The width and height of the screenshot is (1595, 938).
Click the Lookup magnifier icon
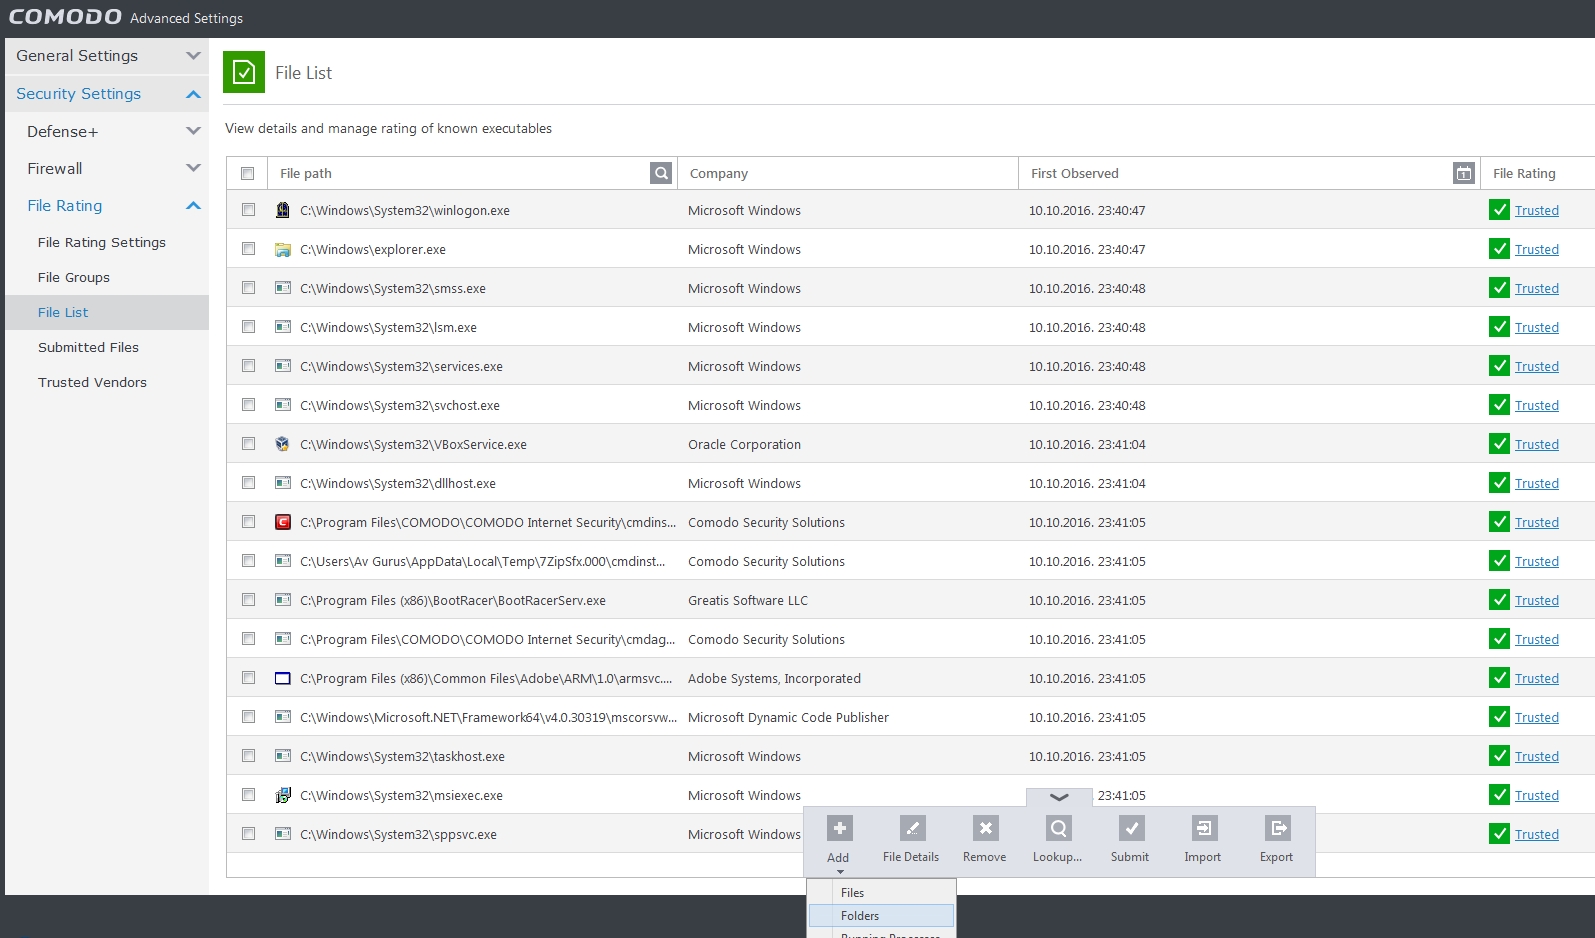click(x=1058, y=828)
